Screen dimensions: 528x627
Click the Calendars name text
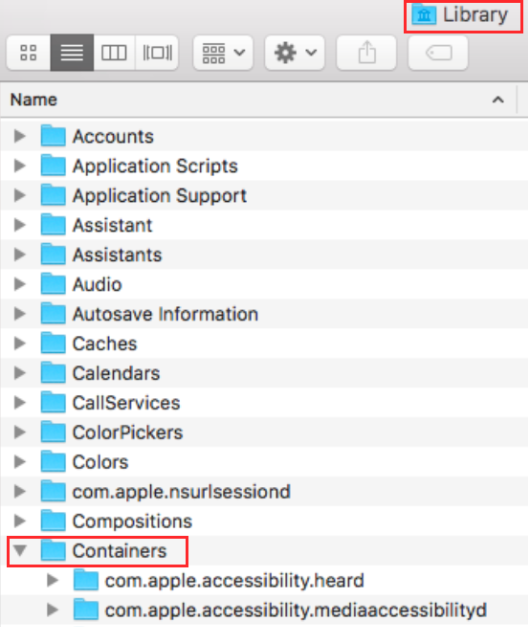116,373
